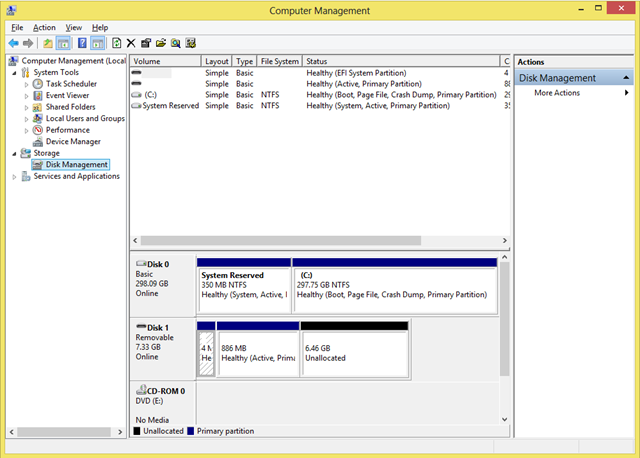Click the Back arrow toolbar icon

click(x=13, y=43)
